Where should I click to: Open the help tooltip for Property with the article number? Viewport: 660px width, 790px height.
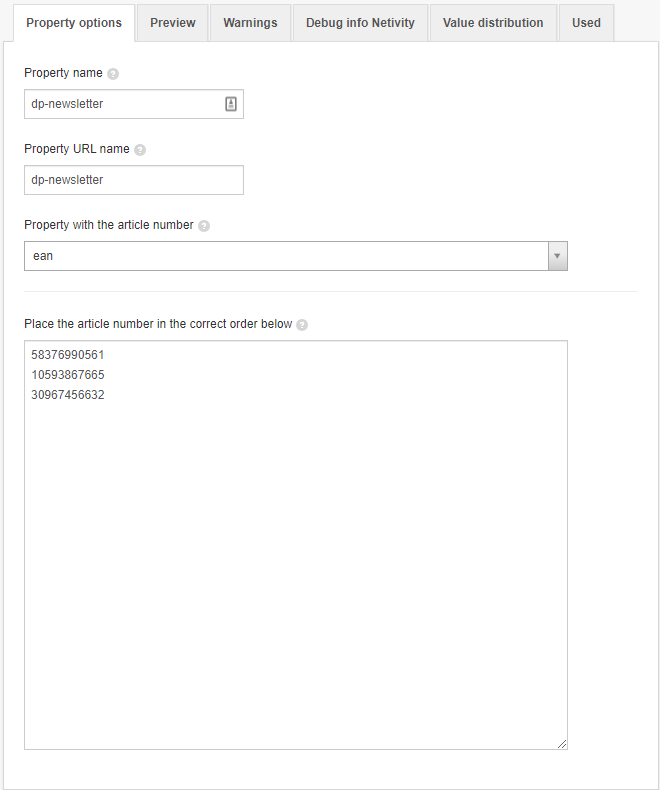[204, 226]
